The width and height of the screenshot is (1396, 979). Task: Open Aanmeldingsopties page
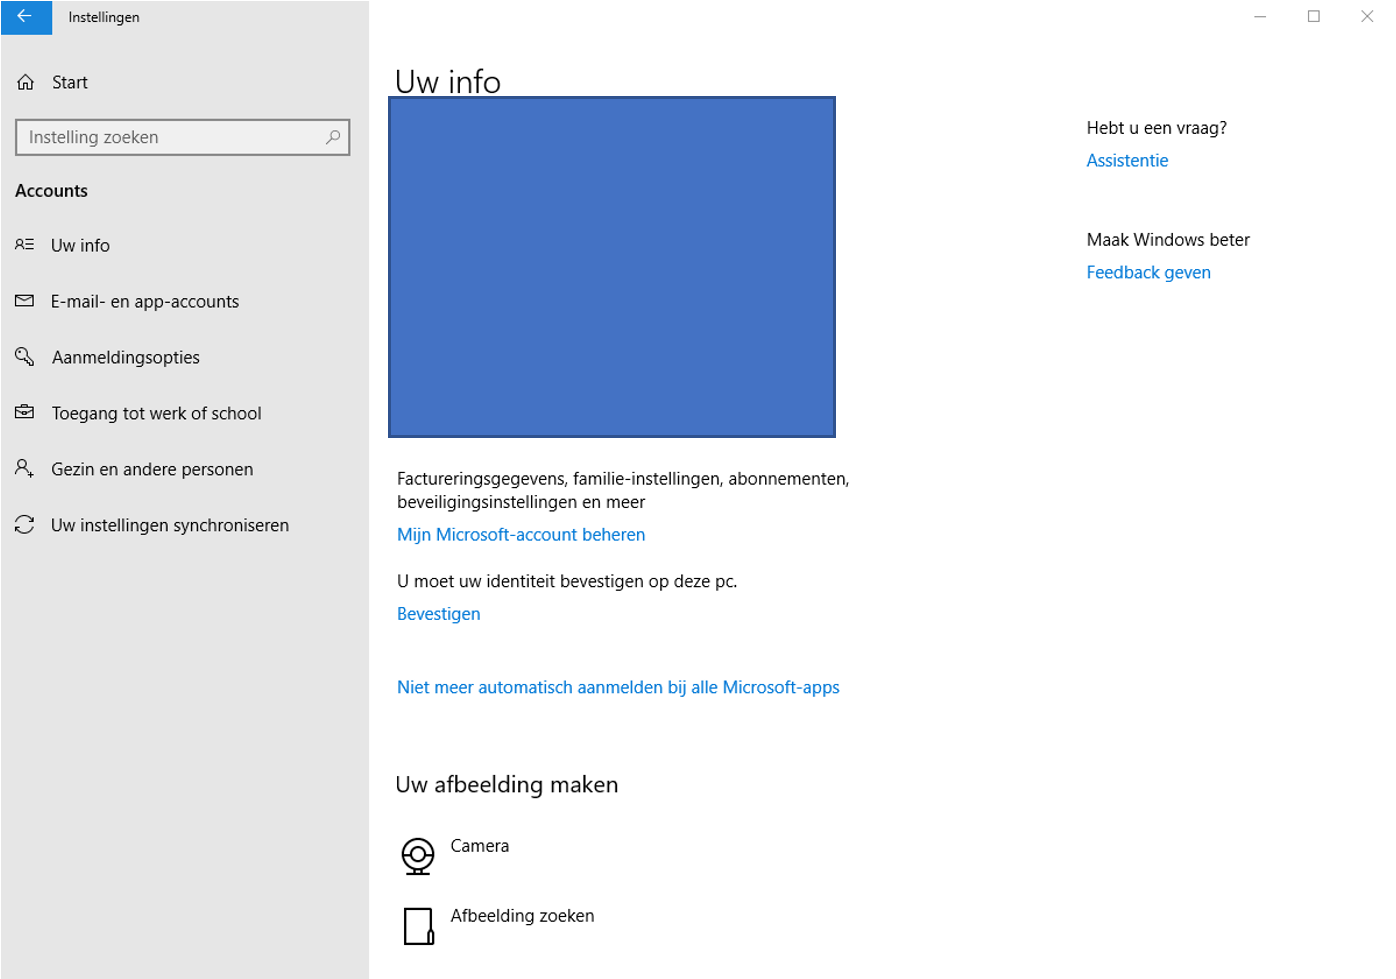click(126, 357)
